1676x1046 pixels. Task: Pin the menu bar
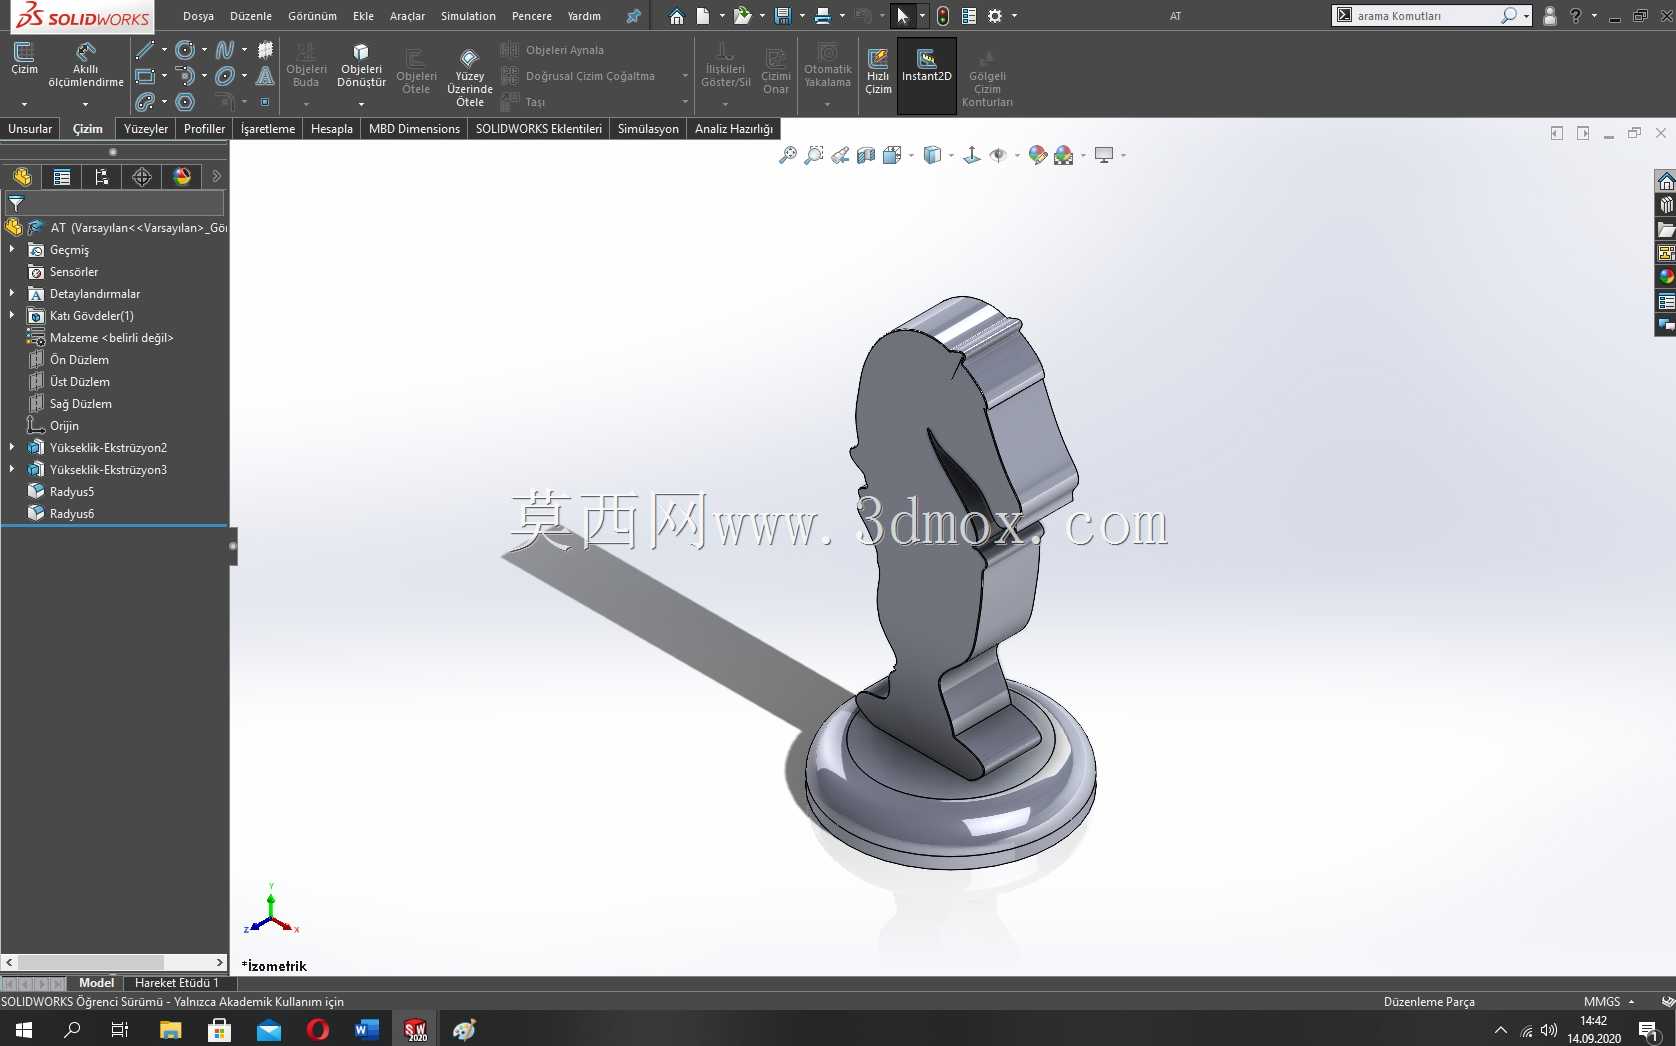633,16
